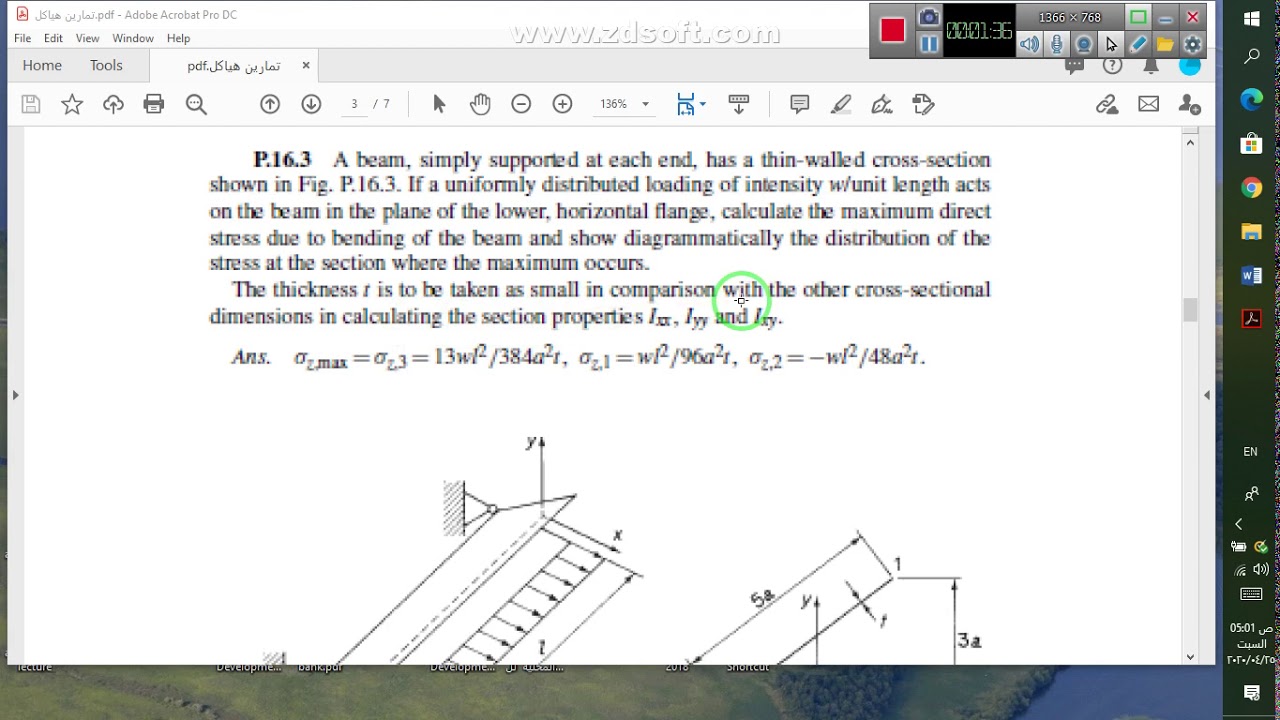Go to the next page arrow
Viewport: 1280px width, 720px height.
tap(311, 104)
